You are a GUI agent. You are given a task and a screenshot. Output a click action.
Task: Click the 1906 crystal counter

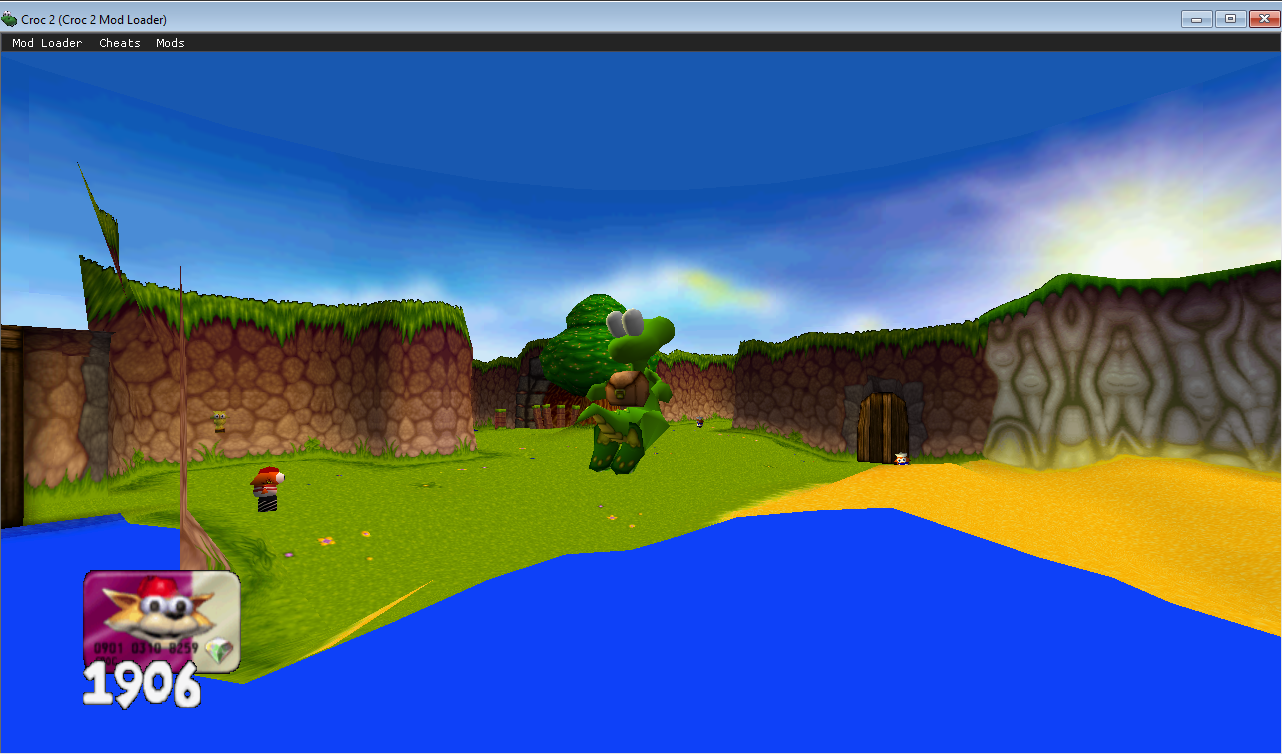(141, 686)
